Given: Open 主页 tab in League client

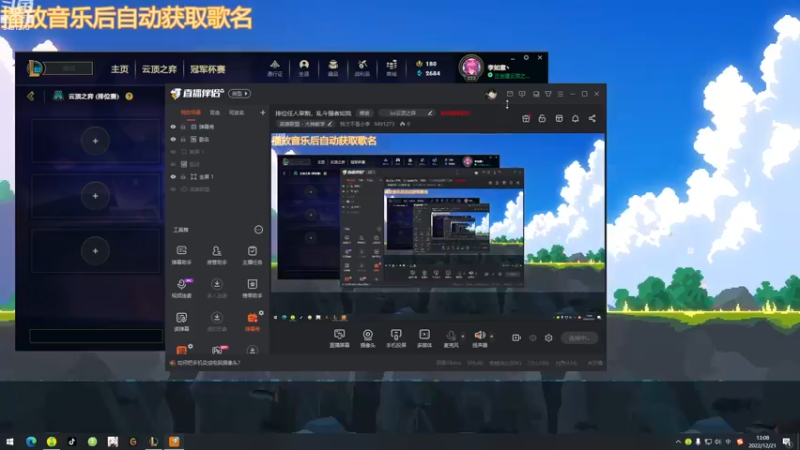Looking at the screenshot, I should click(120, 69).
